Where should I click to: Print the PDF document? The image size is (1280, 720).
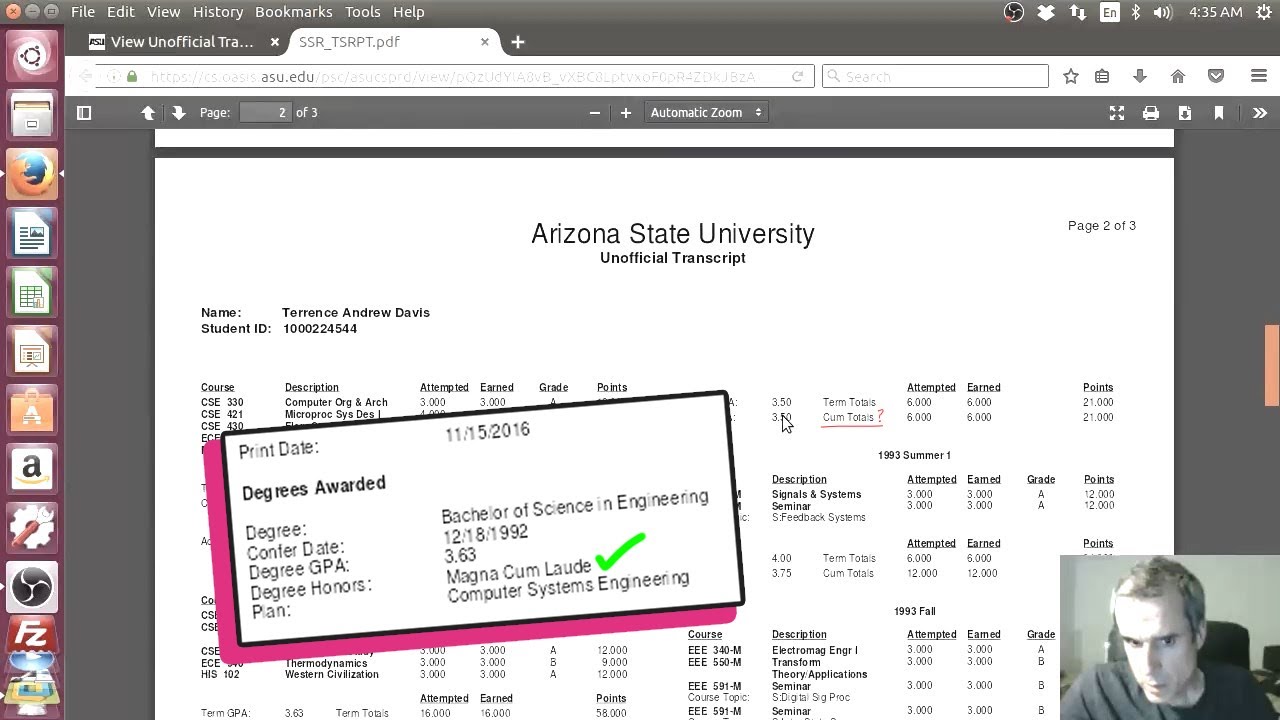pos(1151,113)
